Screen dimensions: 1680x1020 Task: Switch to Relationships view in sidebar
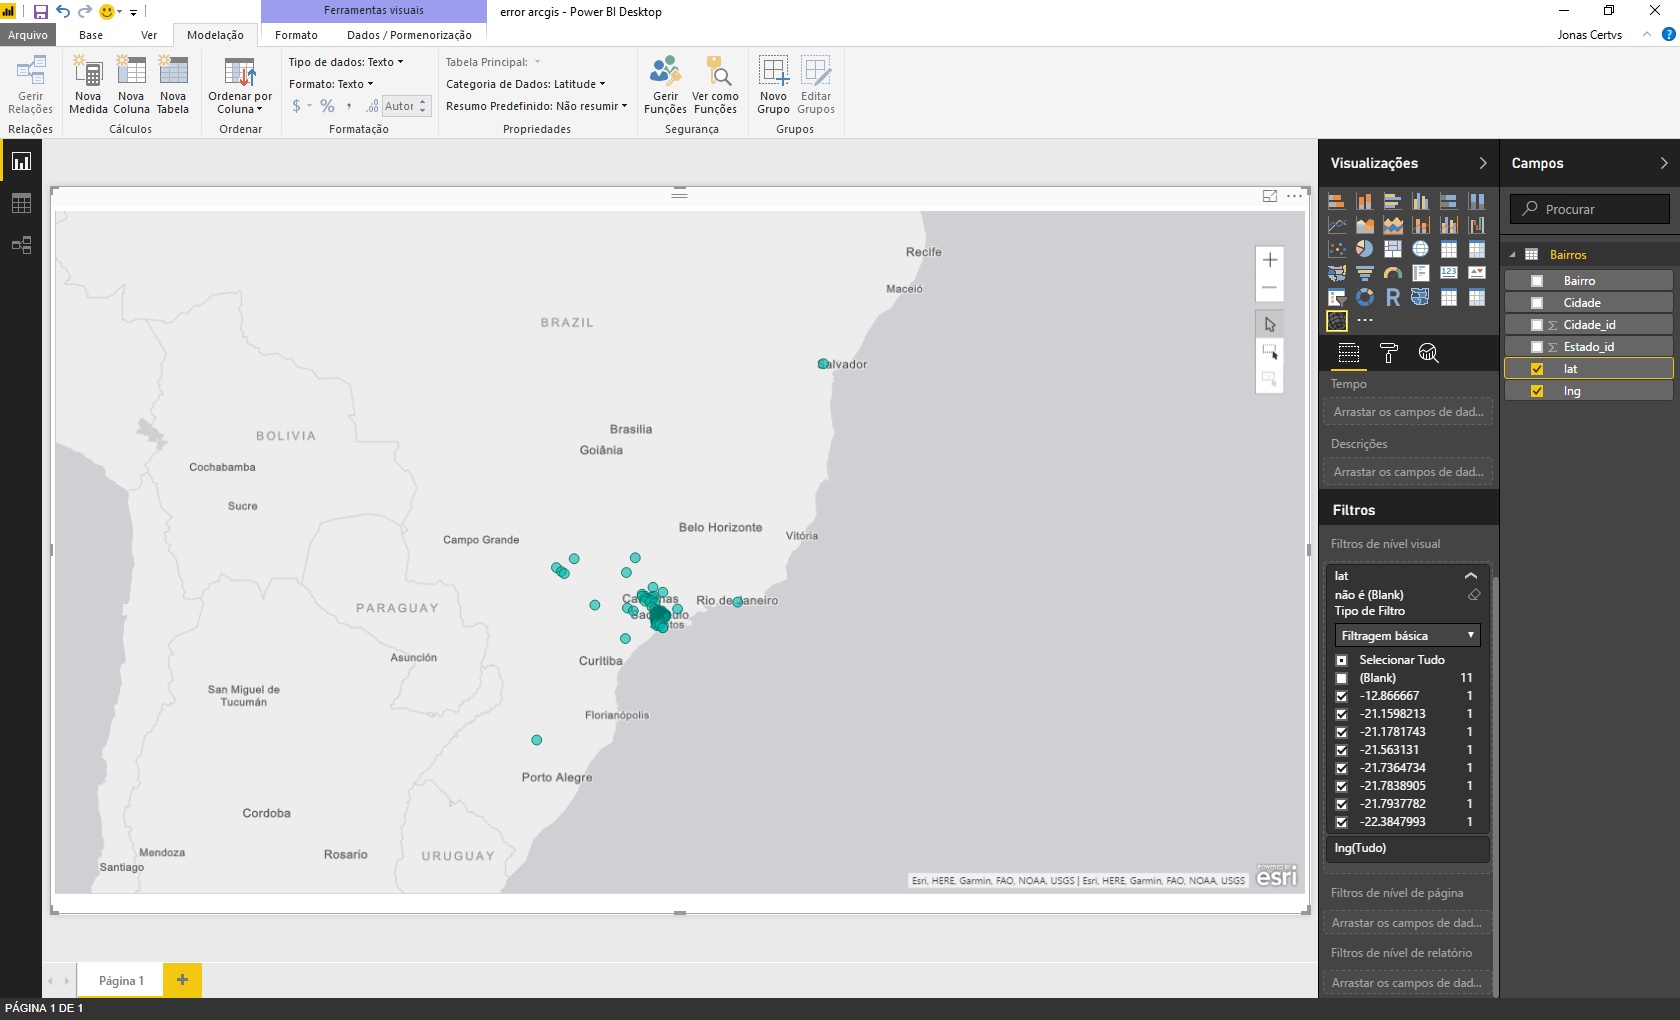coord(21,245)
